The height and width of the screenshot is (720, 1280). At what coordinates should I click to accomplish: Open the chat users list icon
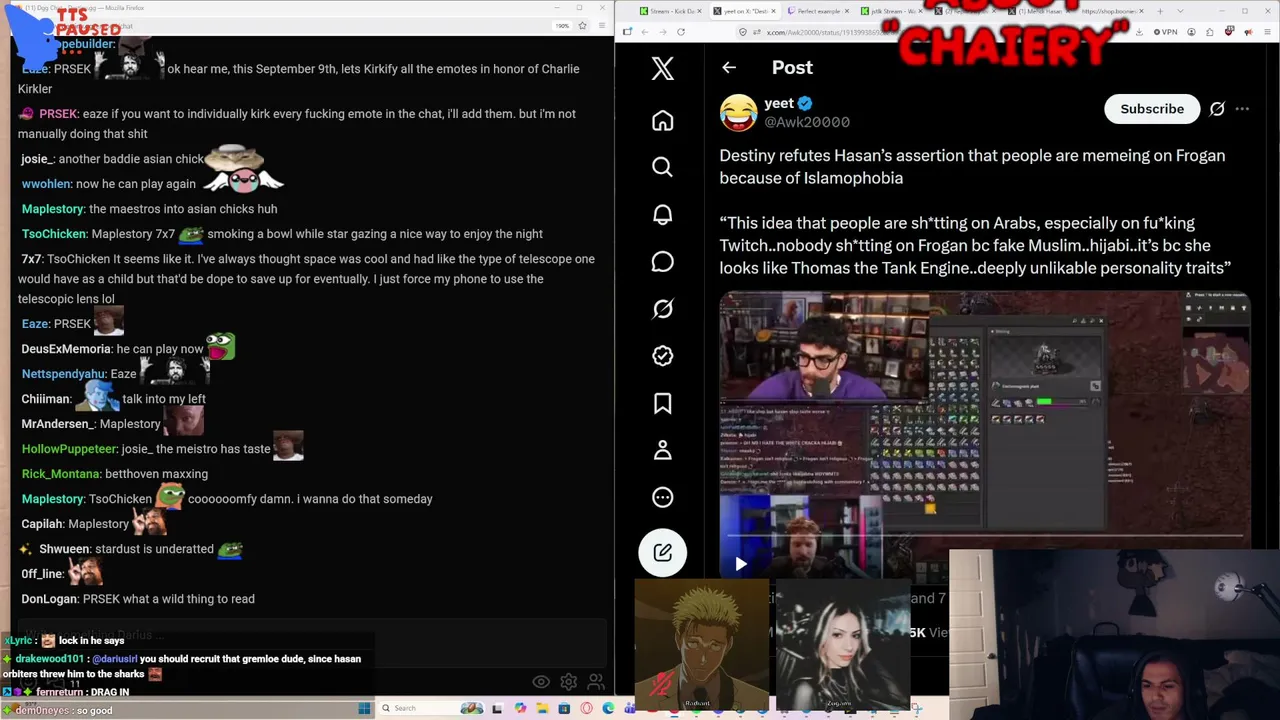pos(595,682)
